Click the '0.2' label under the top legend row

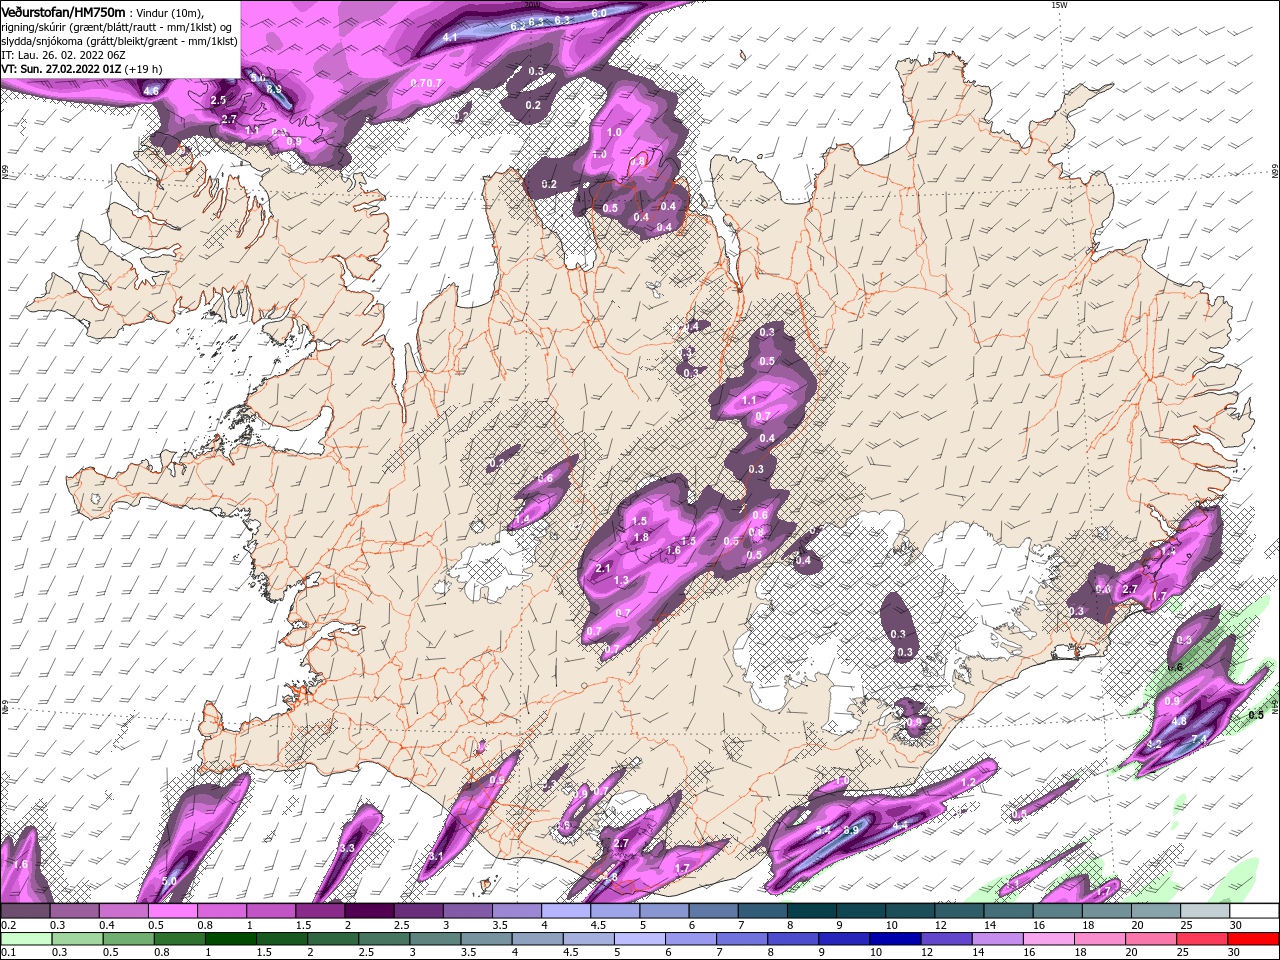click(x=8, y=925)
